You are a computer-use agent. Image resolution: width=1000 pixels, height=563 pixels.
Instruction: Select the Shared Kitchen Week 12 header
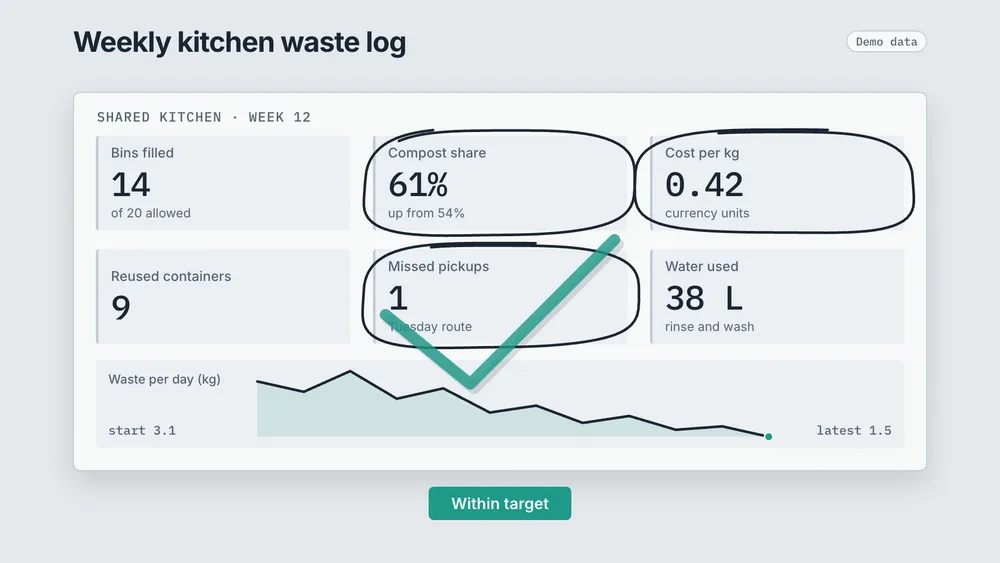(203, 117)
